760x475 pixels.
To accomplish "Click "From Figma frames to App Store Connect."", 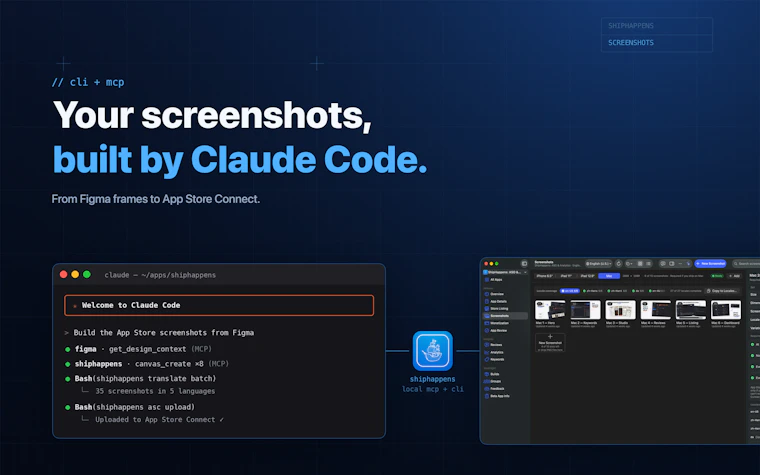I will click(x=156, y=199).
